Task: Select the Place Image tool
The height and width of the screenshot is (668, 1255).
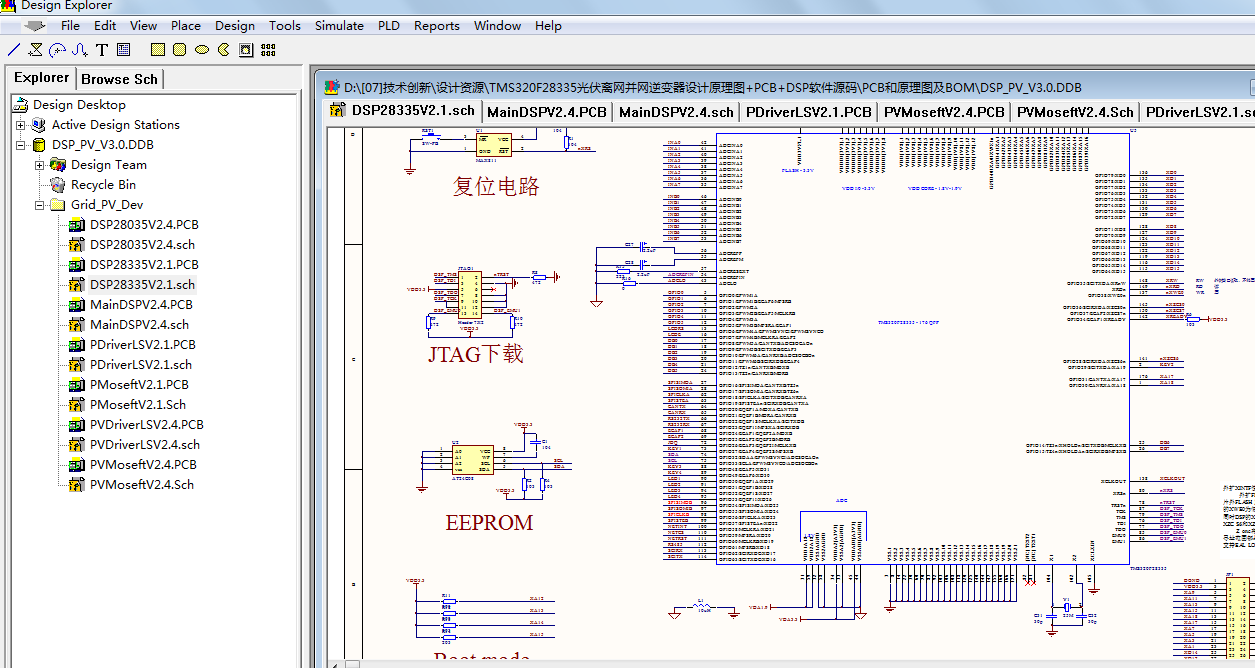Action: coord(245,49)
